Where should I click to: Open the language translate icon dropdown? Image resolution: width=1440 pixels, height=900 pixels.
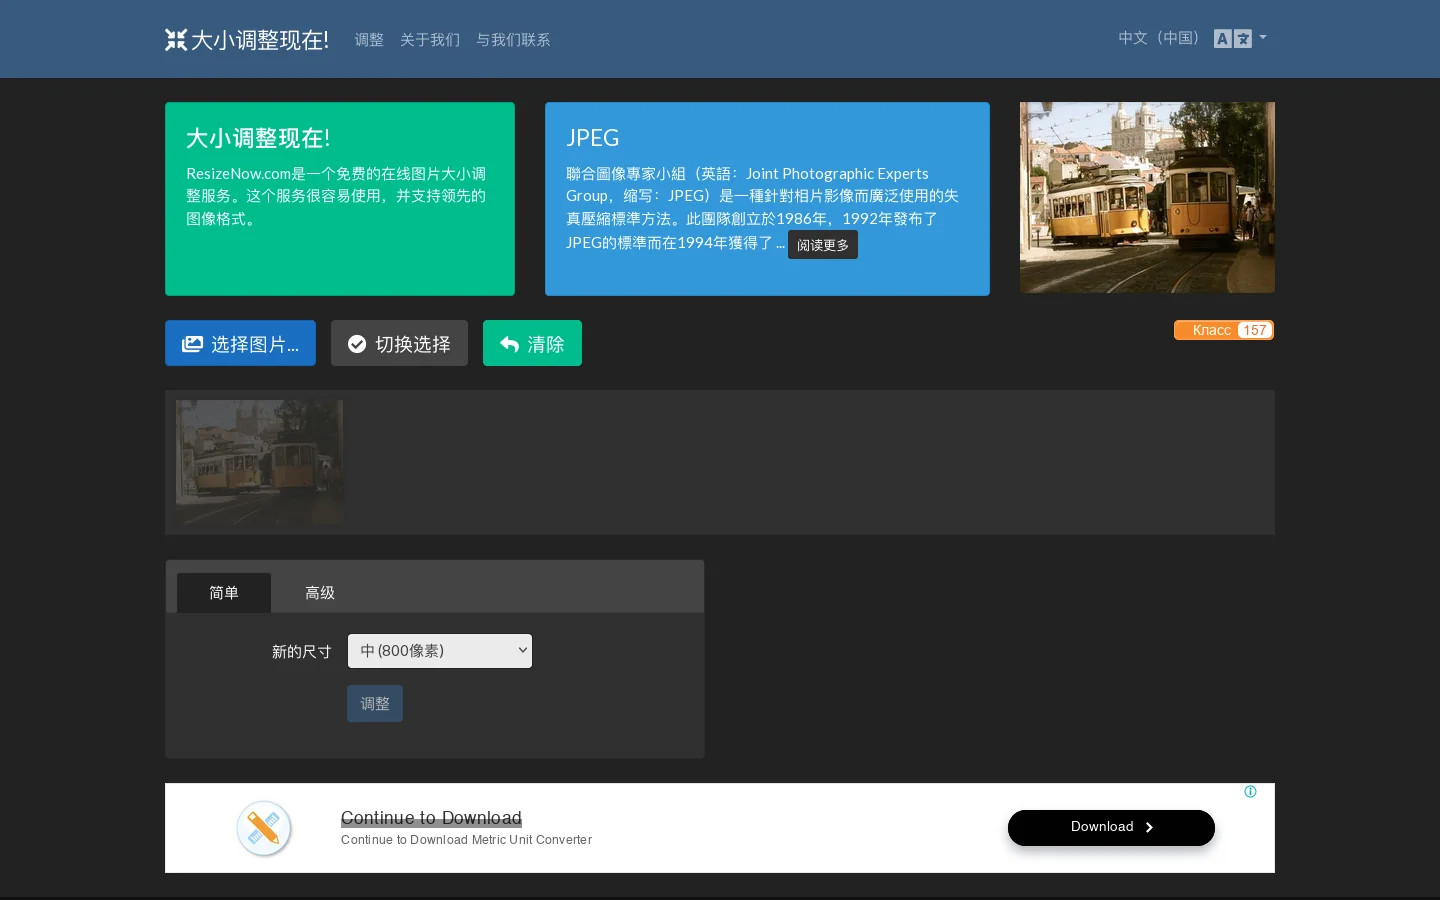pos(1240,39)
